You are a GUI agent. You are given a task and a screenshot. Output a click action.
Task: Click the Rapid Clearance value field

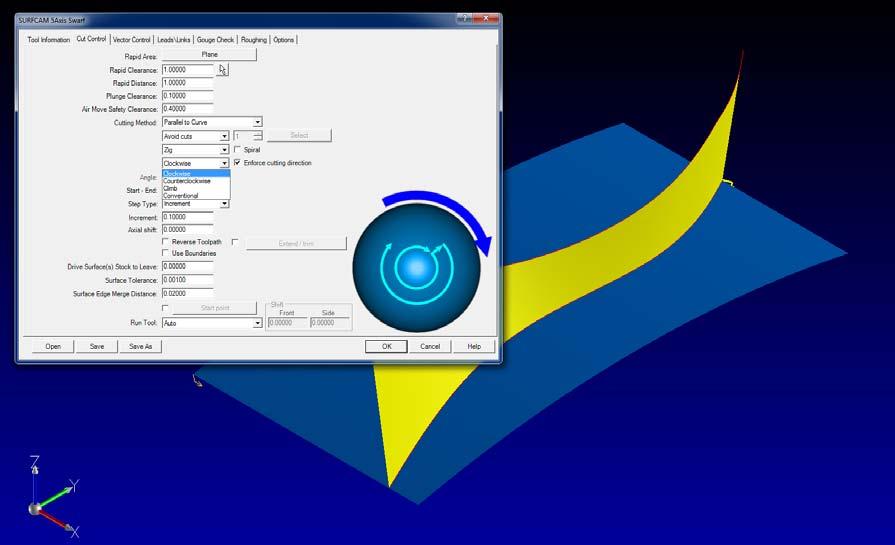pos(188,70)
